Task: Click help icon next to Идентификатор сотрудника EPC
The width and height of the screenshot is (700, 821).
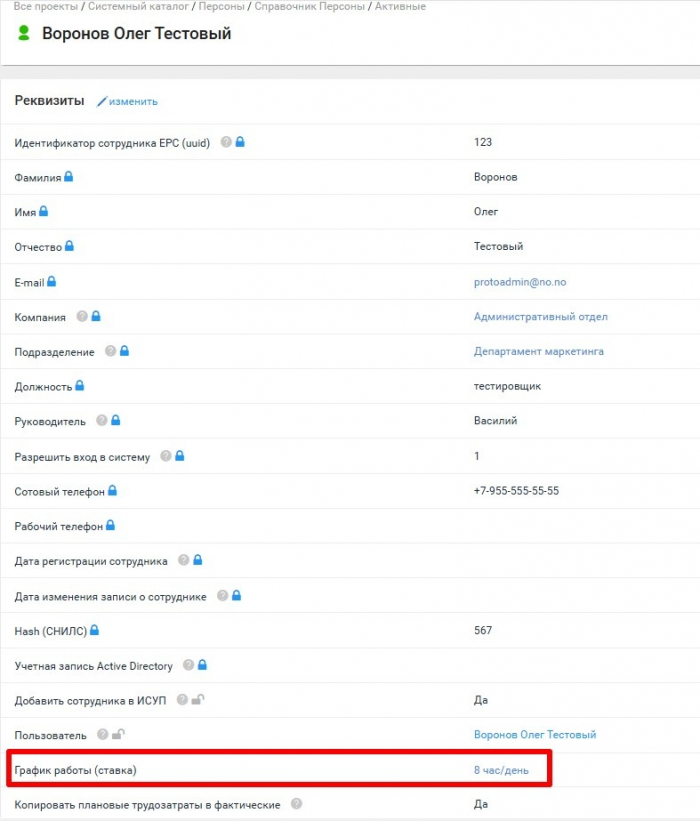Action: click(226, 142)
